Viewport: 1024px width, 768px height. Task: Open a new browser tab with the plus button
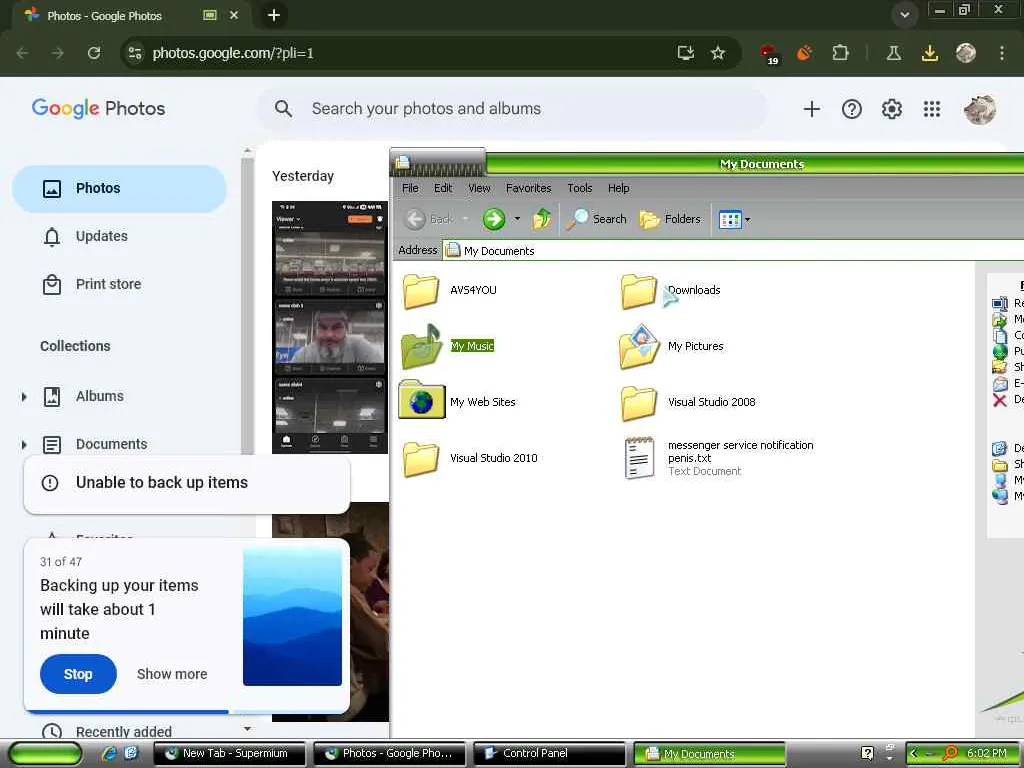(x=274, y=15)
